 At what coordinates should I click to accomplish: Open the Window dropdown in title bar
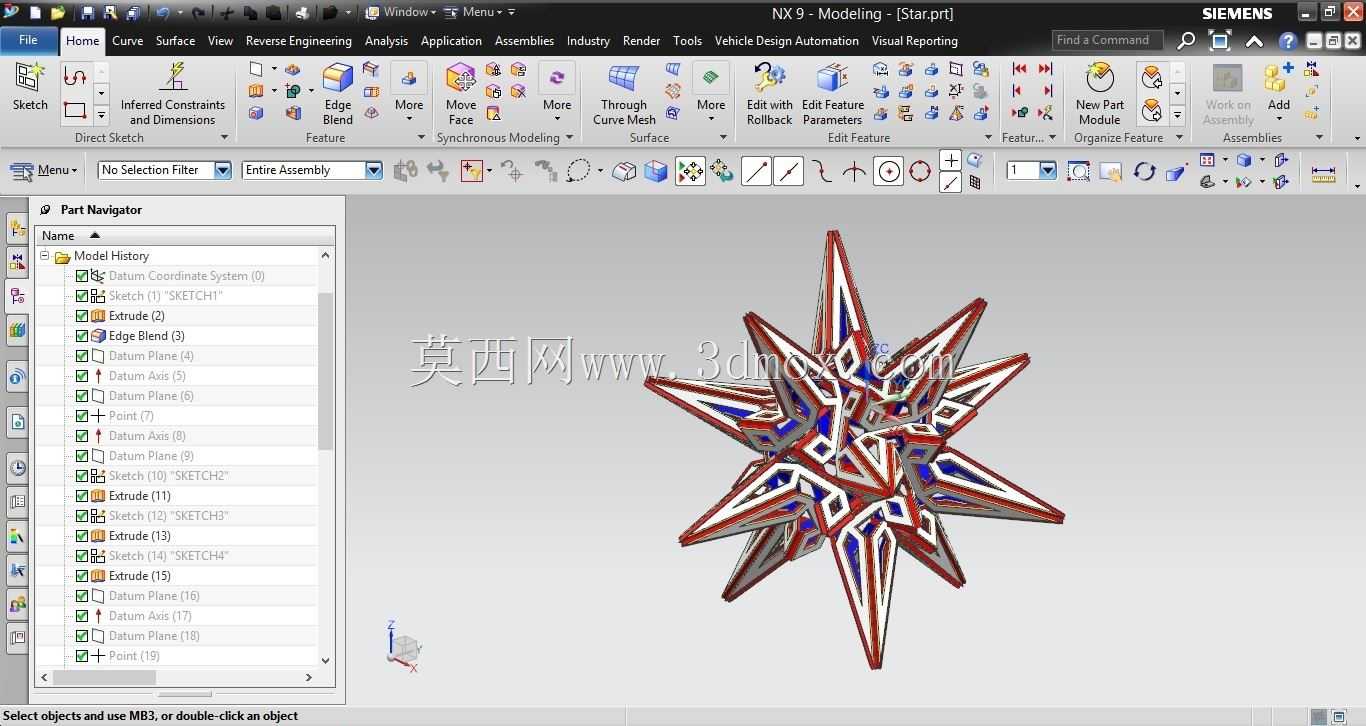pos(401,13)
